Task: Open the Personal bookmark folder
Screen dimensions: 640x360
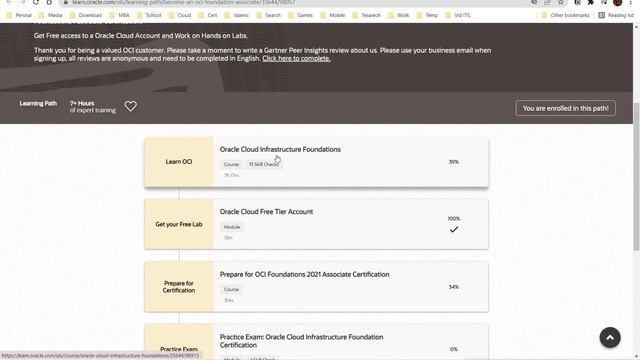Action: [19, 15]
